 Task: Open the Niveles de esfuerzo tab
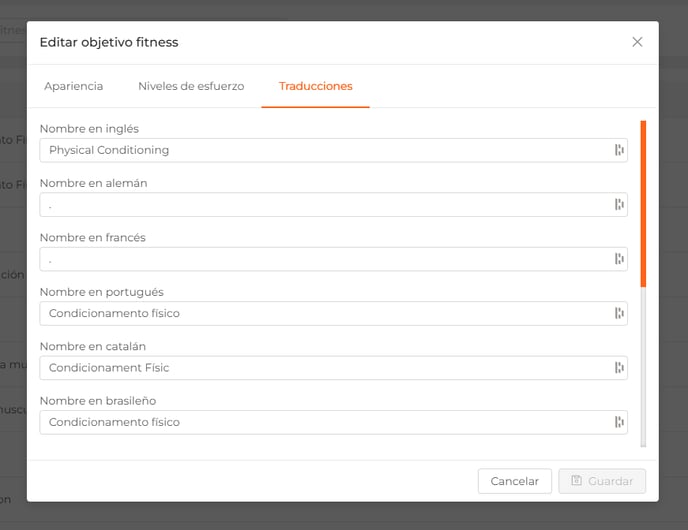coord(191,86)
